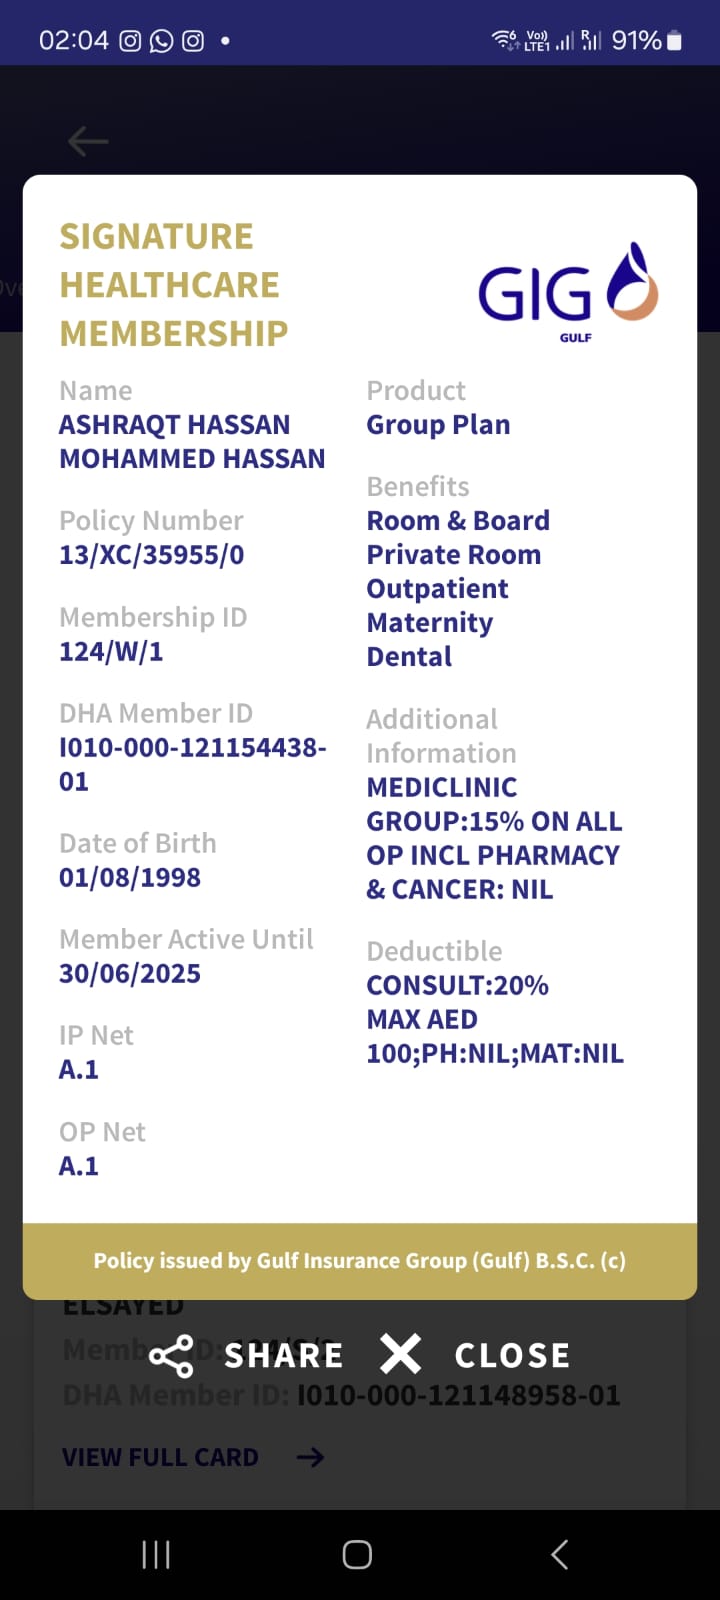Tap the WhatsApp notification icon
This screenshot has width=720, height=1600.
161,41
